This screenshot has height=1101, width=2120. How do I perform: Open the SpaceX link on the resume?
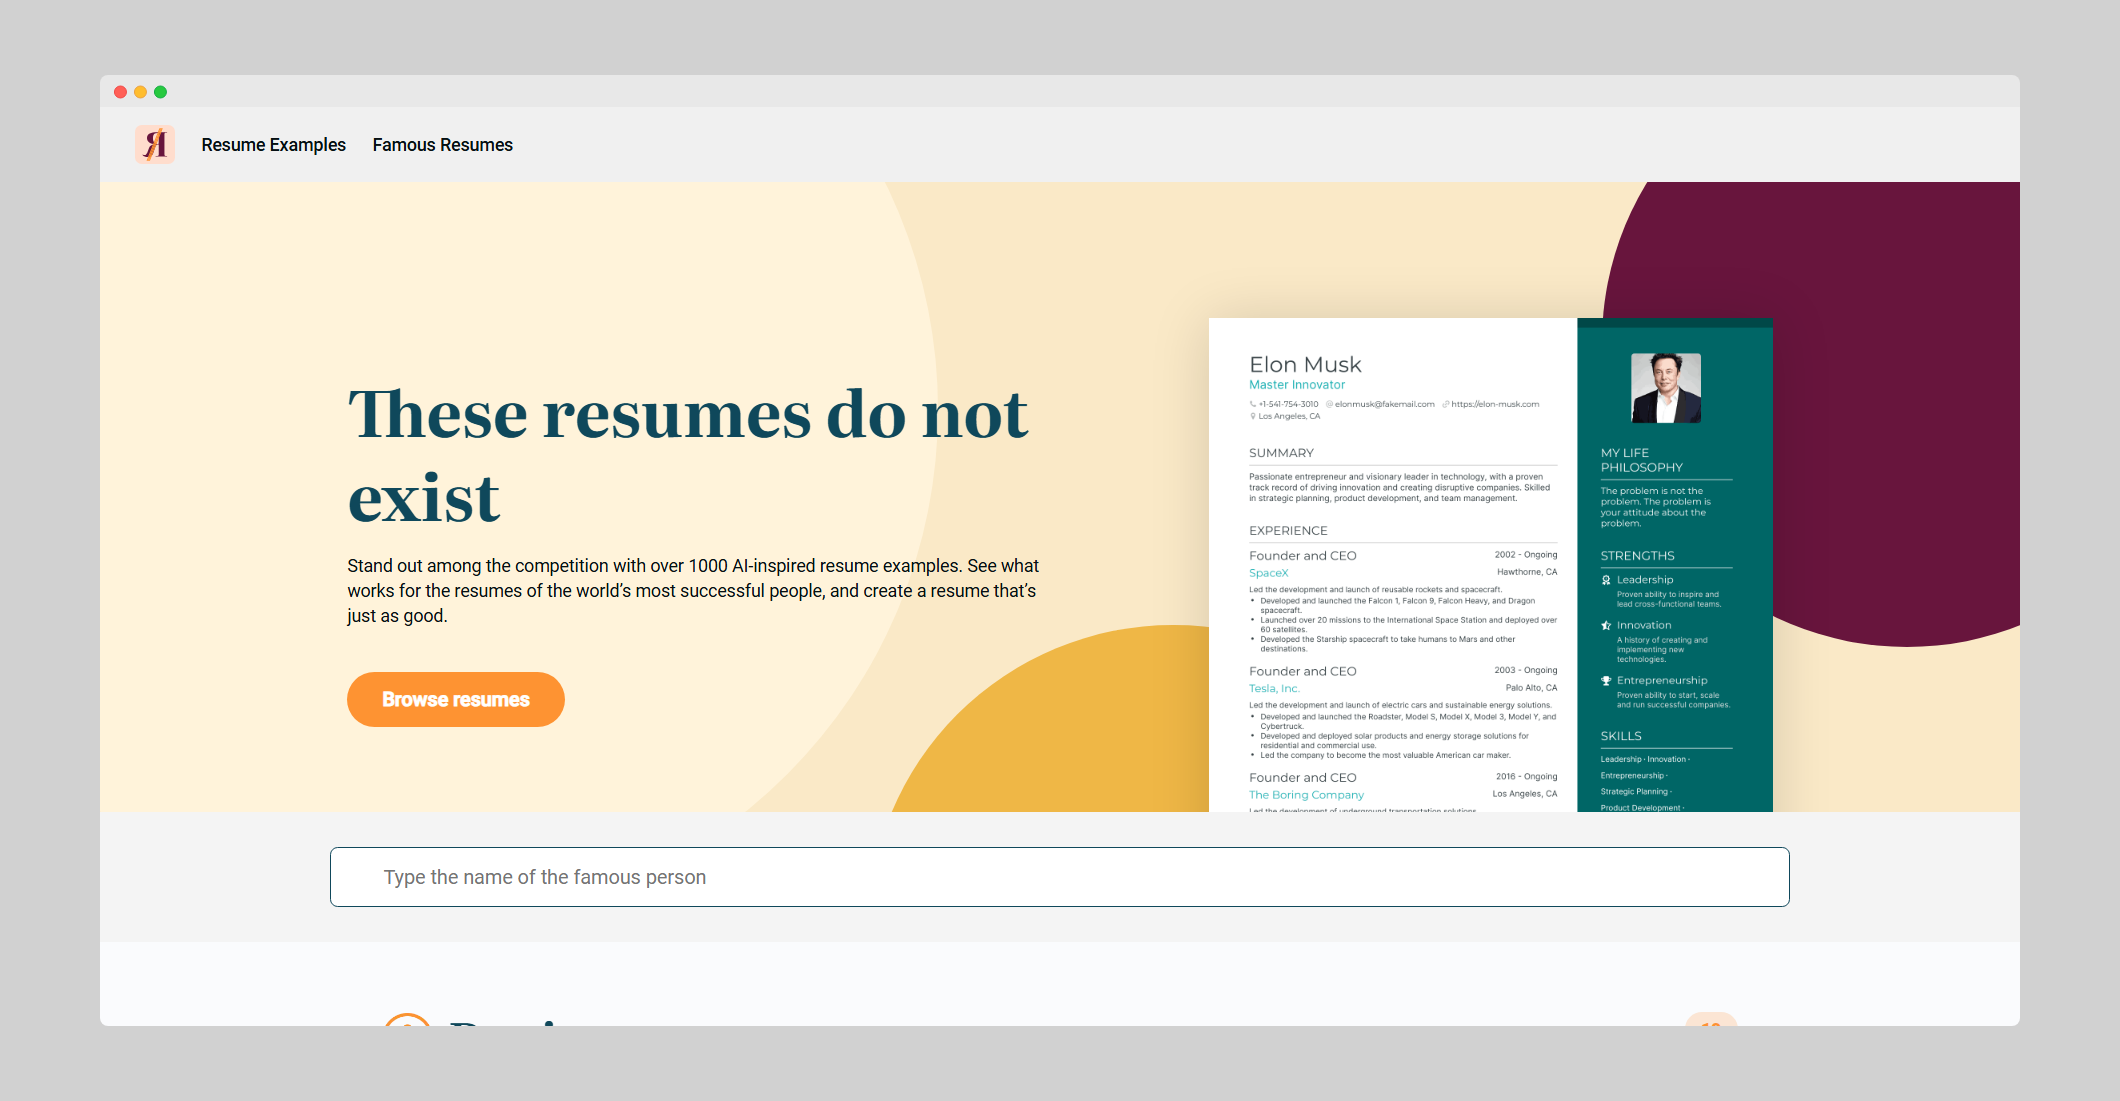[x=1268, y=572]
